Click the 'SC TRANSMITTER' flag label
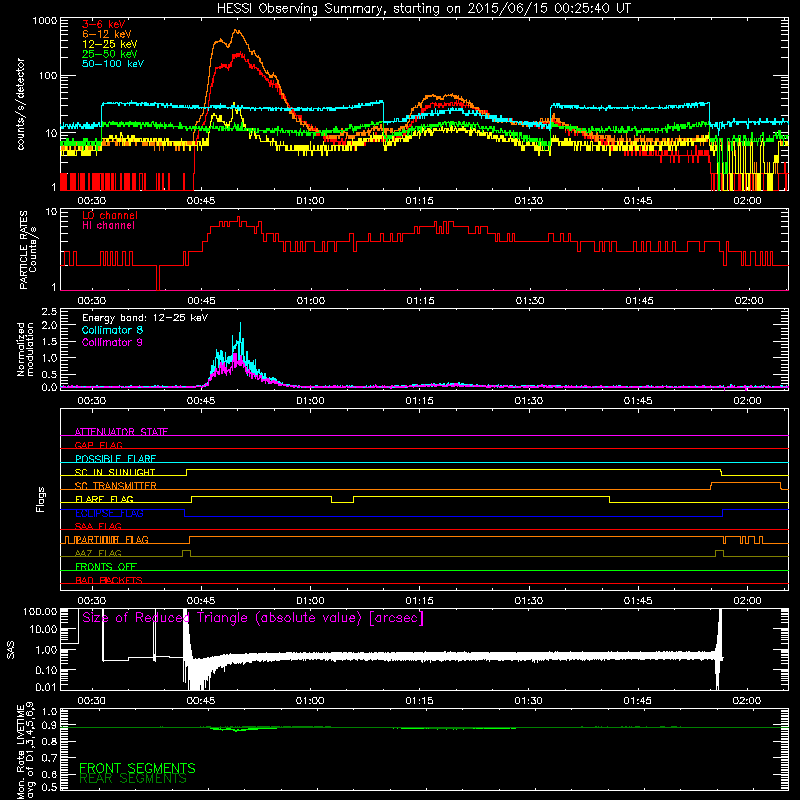800x800 pixels. tap(116, 486)
